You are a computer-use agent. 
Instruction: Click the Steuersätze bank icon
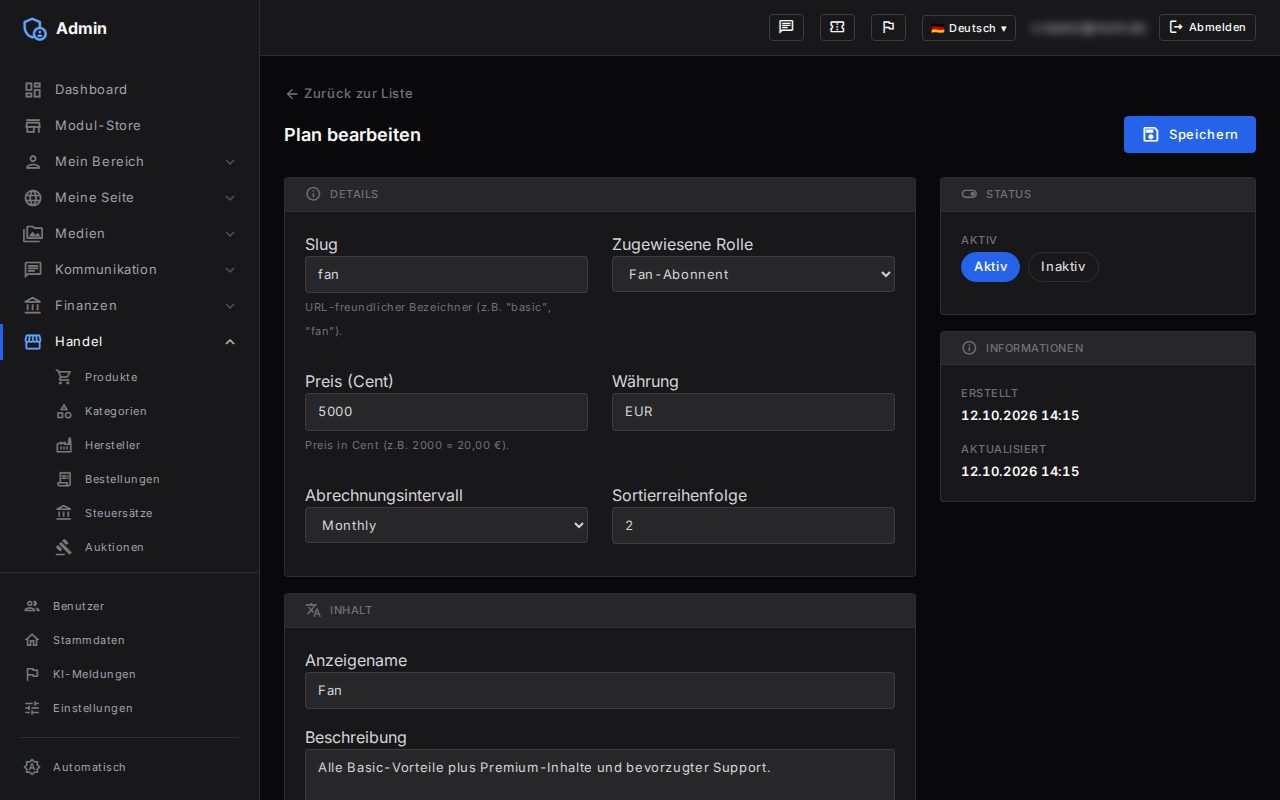click(x=64, y=513)
